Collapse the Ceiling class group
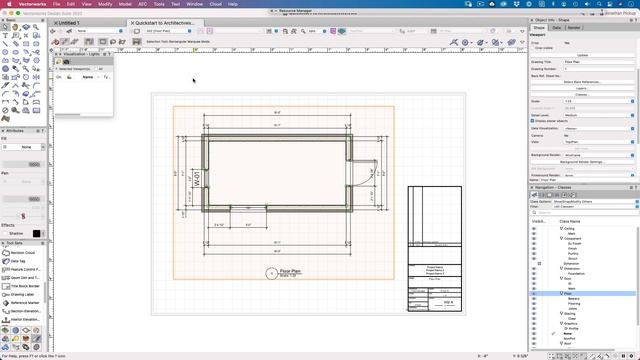 [x=561, y=229]
